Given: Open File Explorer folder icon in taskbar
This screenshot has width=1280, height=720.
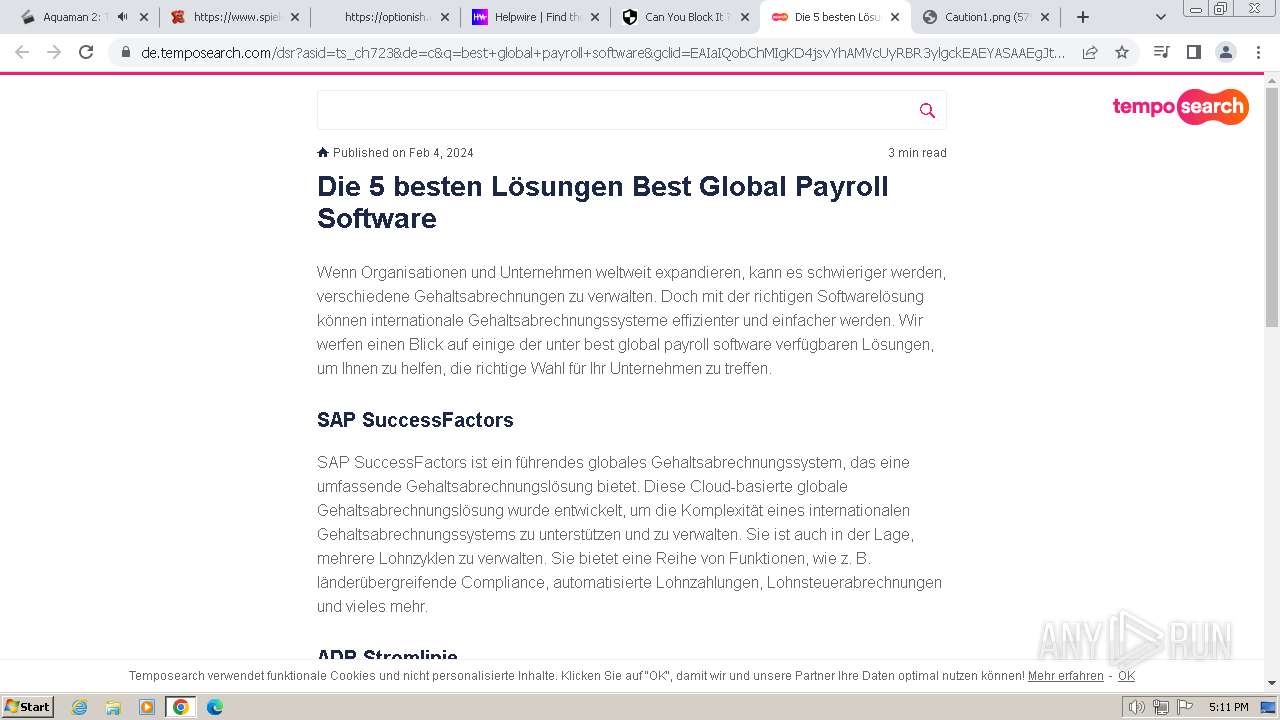Looking at the screenshot, I should pos(113,707).
